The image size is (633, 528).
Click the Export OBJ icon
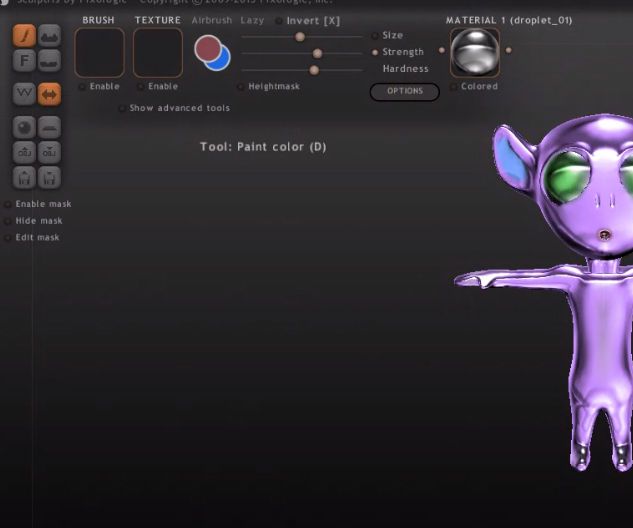pos(49,152)
